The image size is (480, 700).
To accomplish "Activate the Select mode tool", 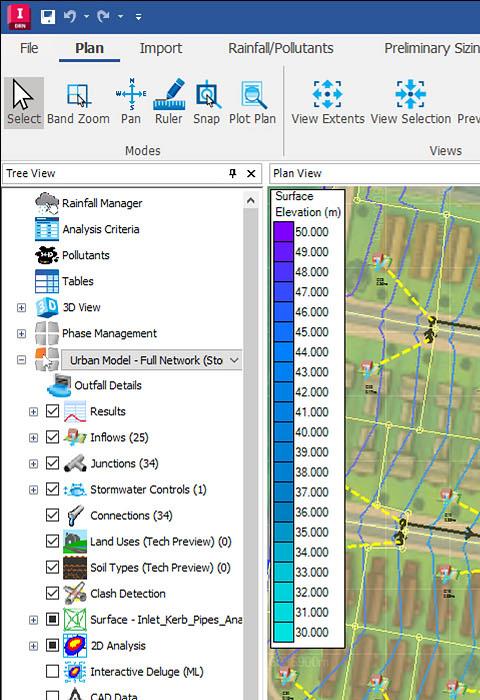I will [x=24, y=103].
